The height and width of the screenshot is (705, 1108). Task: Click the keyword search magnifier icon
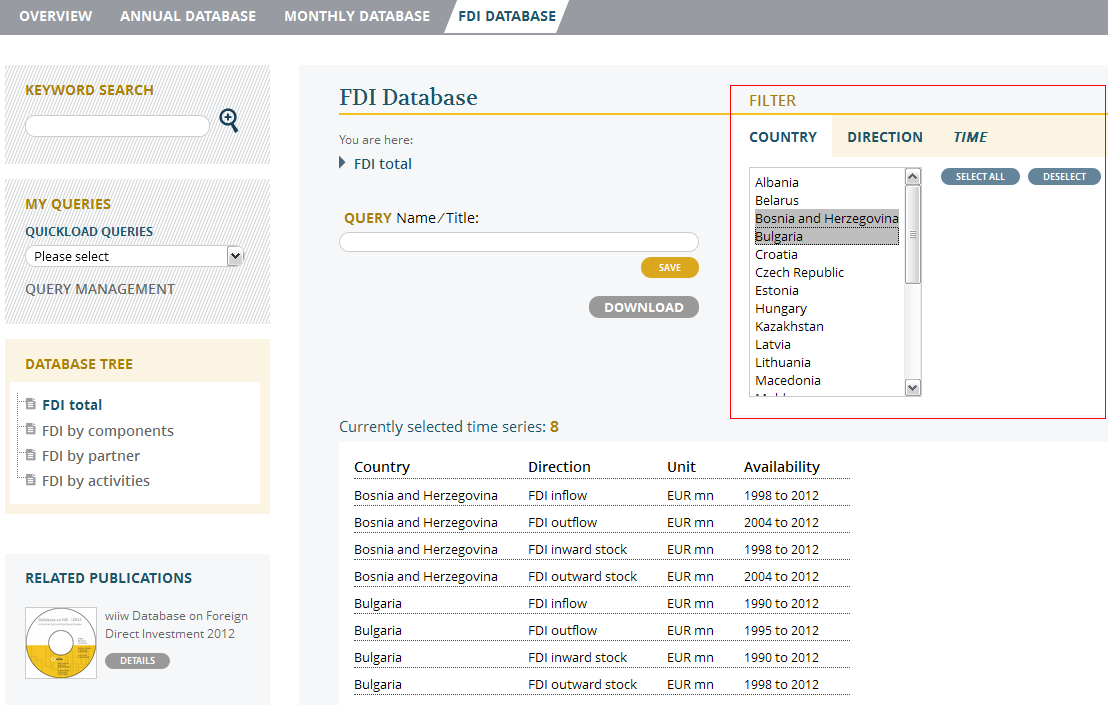[229, 121]
